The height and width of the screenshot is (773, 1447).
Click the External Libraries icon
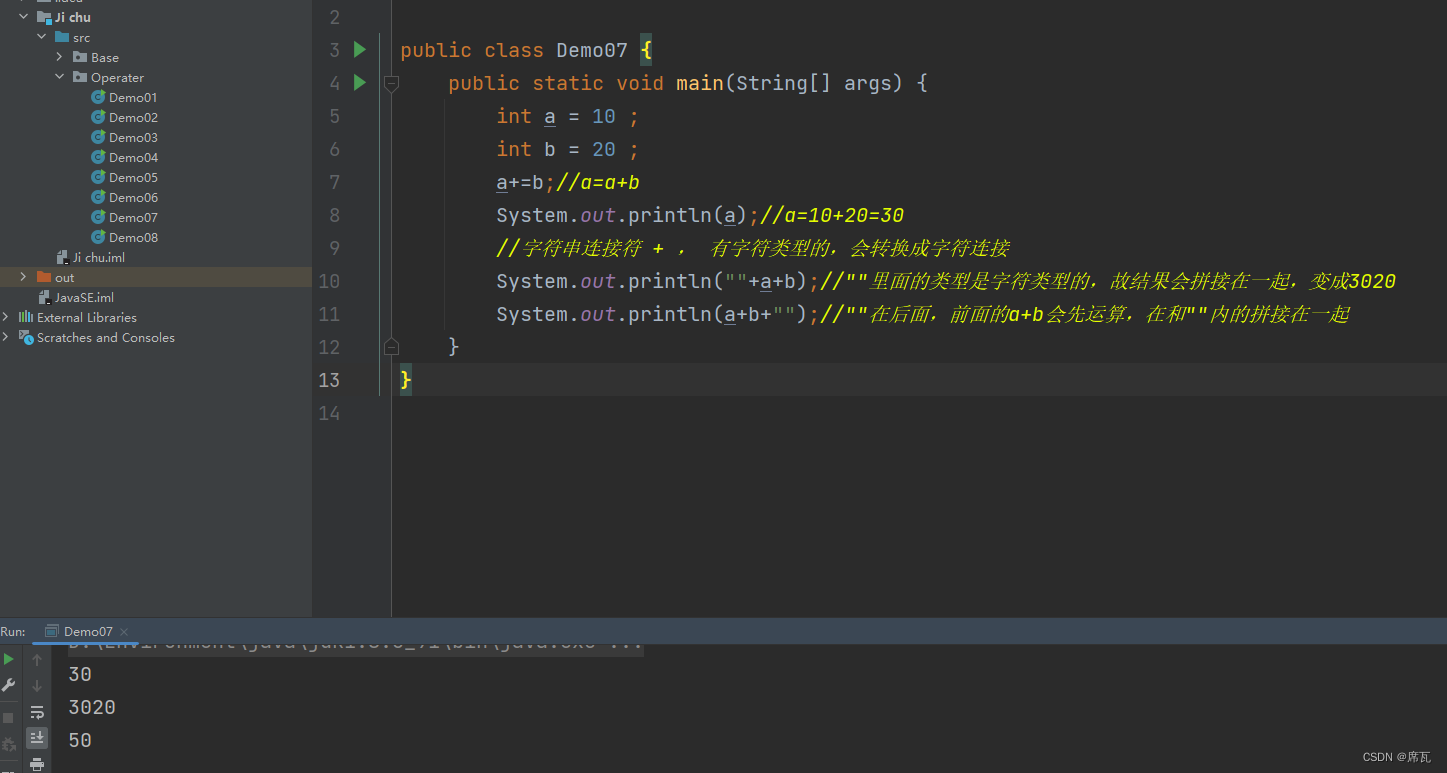tap(26, 317)
